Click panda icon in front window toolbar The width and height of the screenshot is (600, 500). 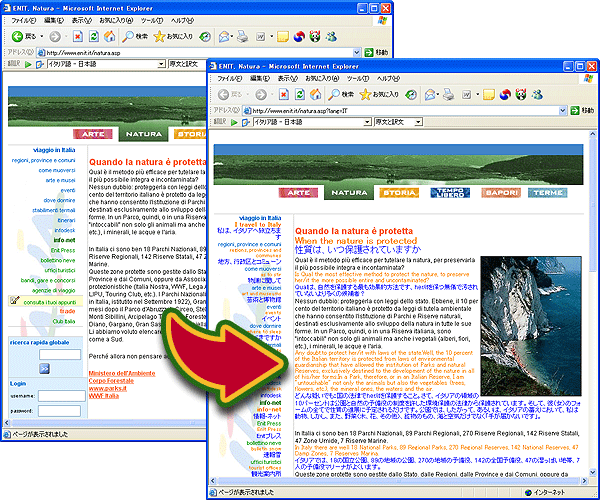(521, 94)
